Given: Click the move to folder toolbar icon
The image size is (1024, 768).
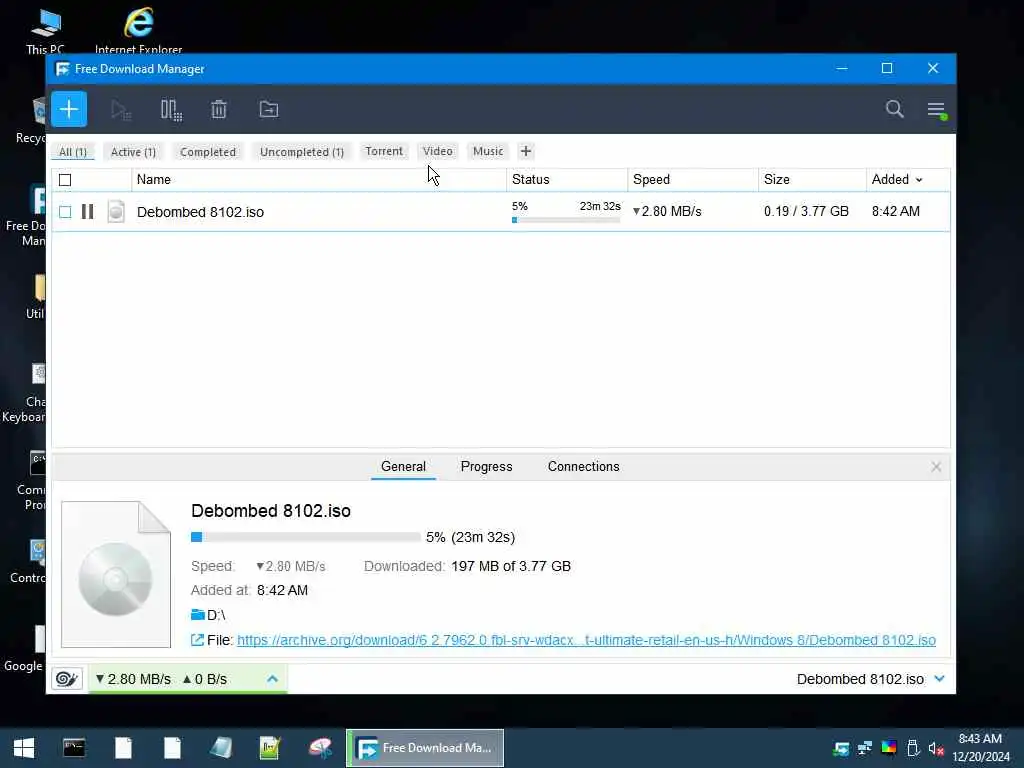Looking at the screenshot, I should click(268, 109).
